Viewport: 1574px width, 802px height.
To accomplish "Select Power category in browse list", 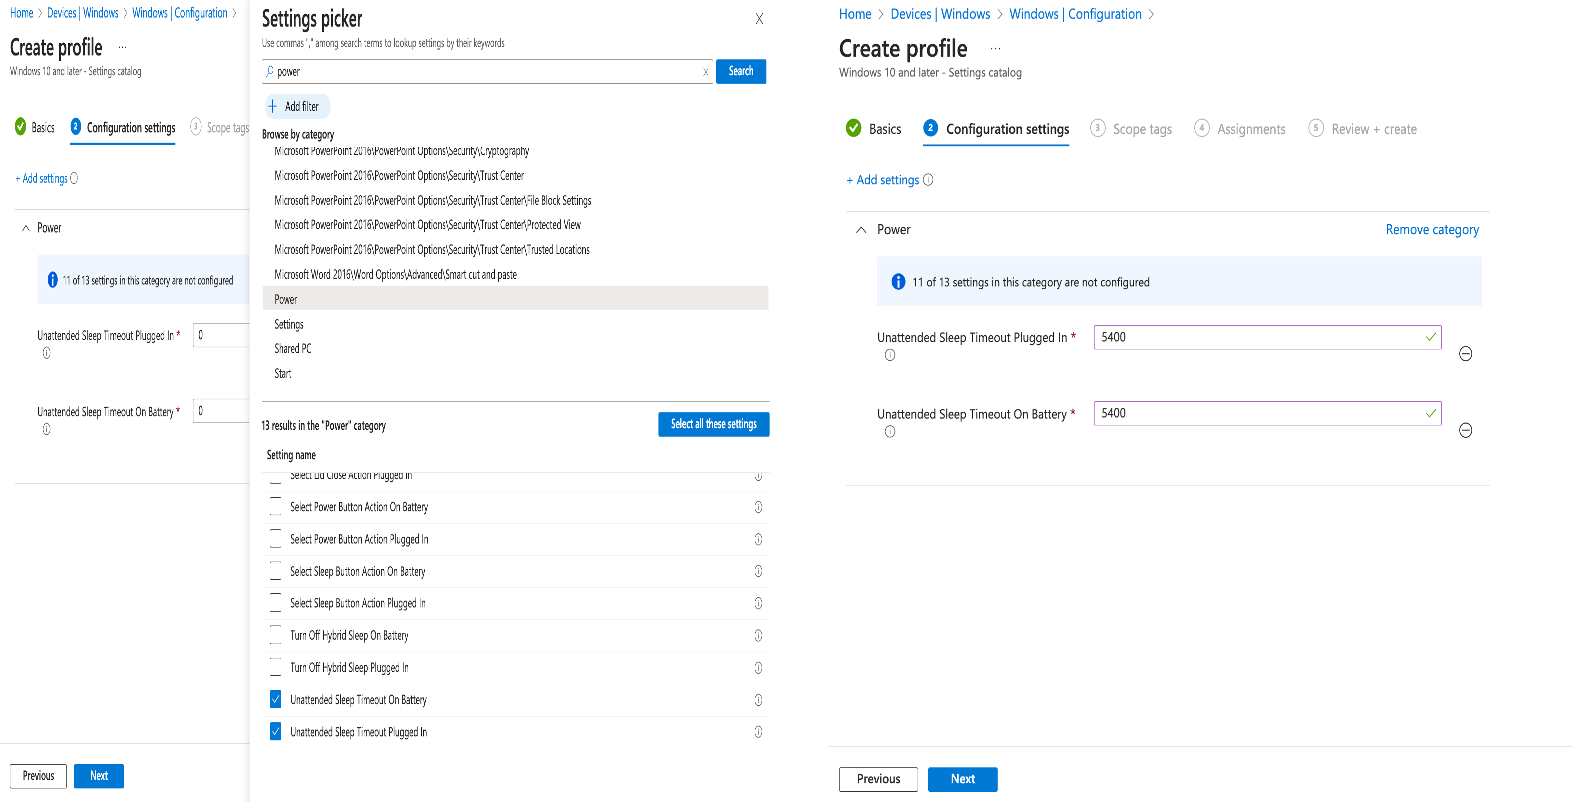I will click(515, 299).
